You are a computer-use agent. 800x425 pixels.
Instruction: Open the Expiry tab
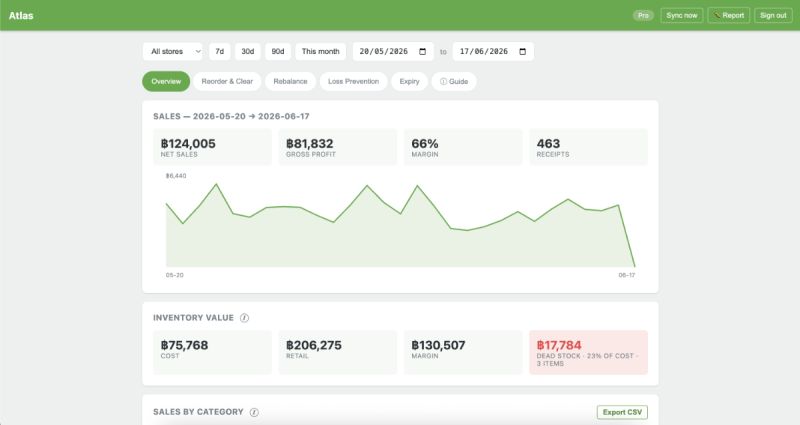(409, 82)
